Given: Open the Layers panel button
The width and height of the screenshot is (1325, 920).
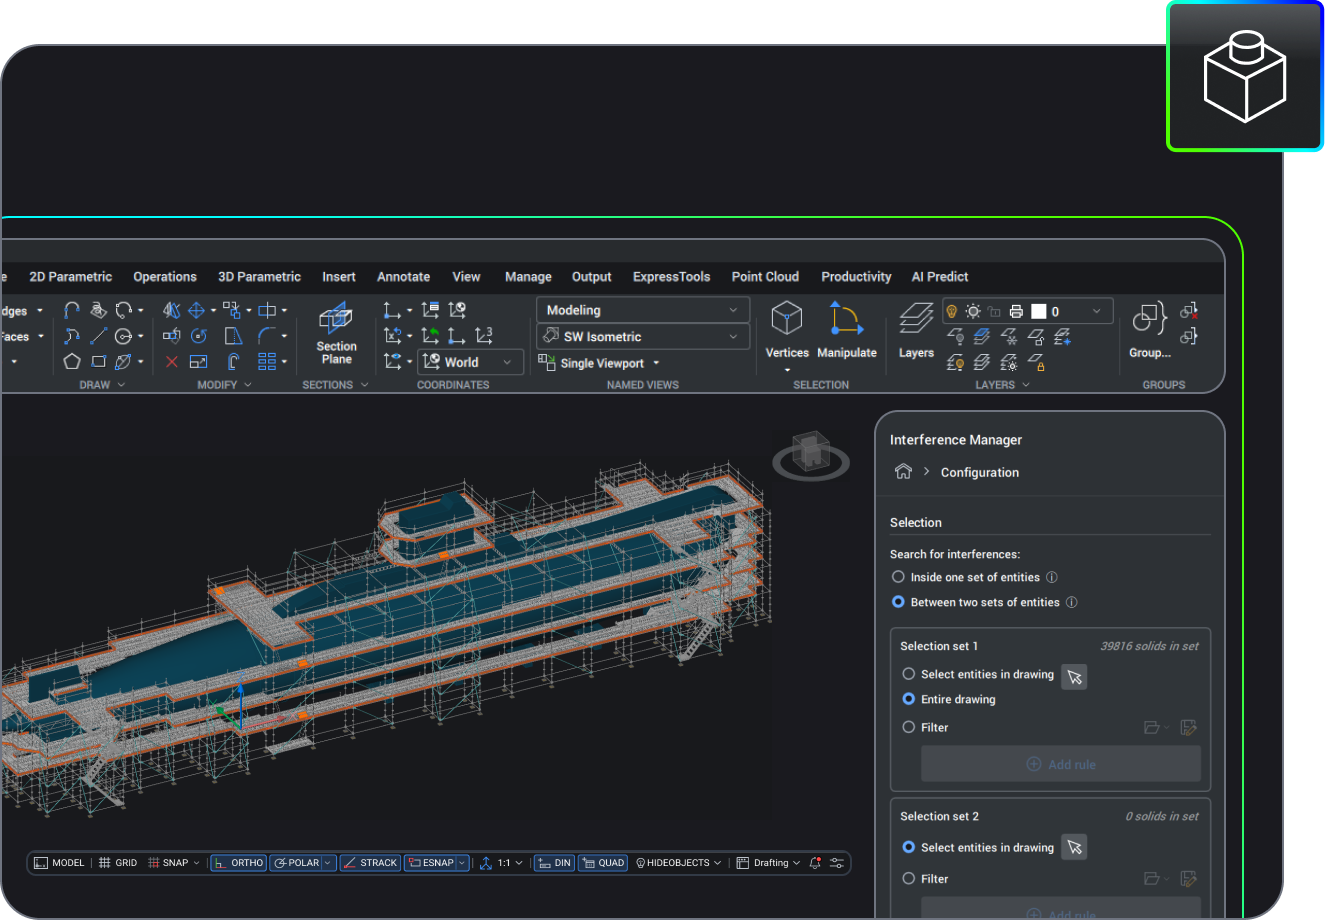Looking at the screenshot, I should tap(916, 332).
